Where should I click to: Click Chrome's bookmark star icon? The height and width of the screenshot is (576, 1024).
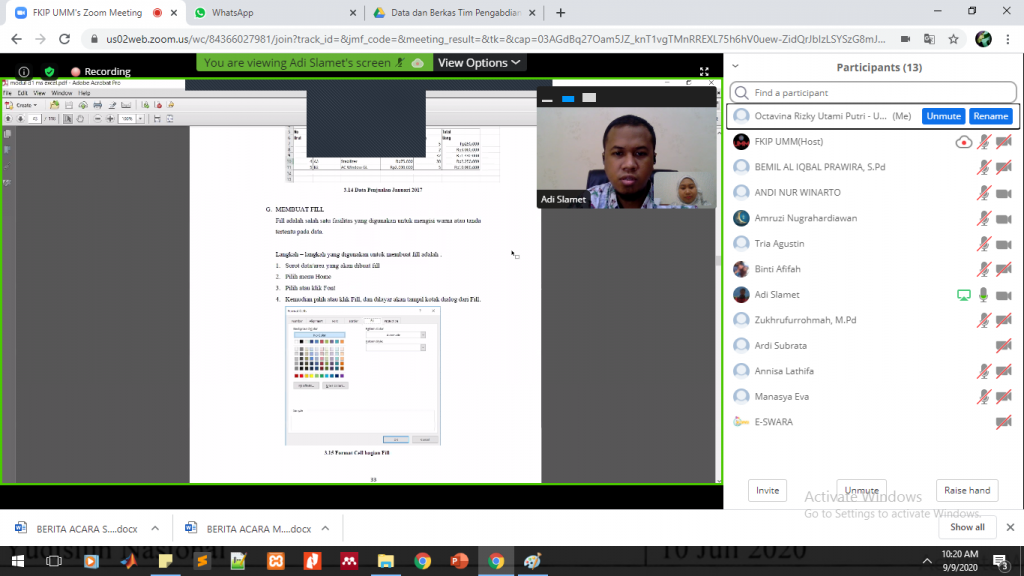click(x=954, y=39)
